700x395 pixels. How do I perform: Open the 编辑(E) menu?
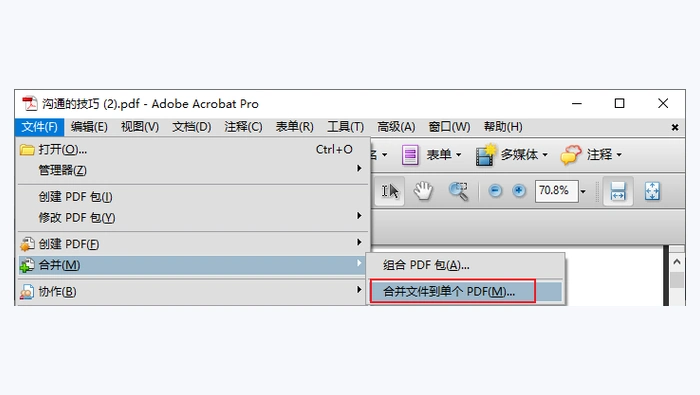[x=89, y=127]
